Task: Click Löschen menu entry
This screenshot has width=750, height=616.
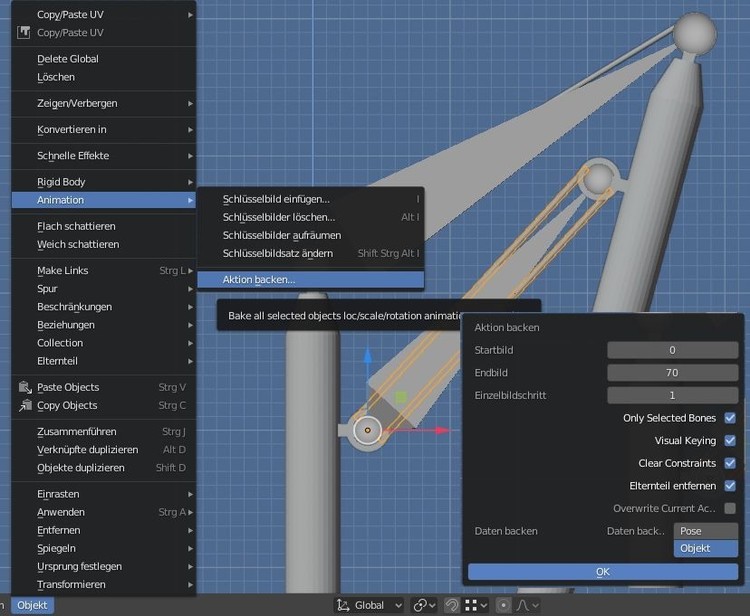Action: tap(104, 77)
